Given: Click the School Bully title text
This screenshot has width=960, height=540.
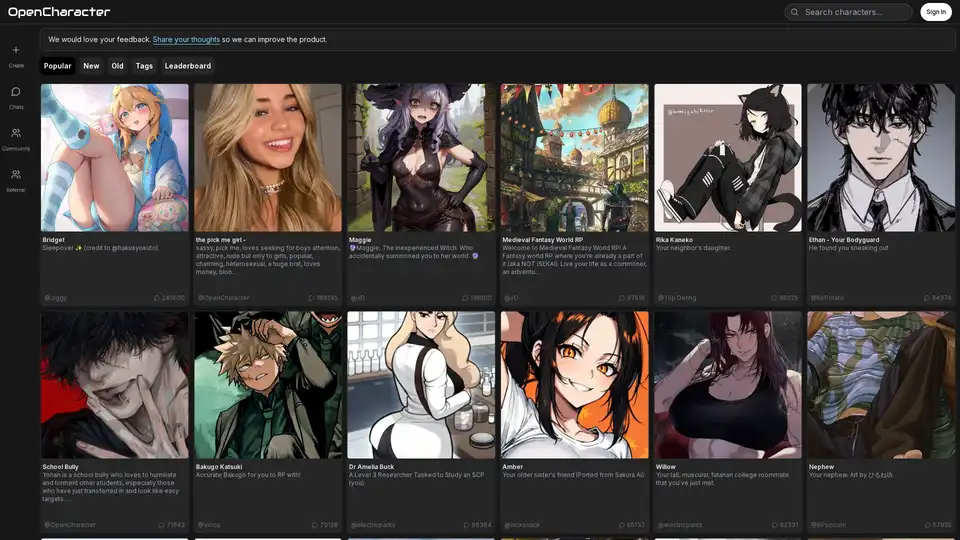Looking at the screenshot, I should 61,467.
